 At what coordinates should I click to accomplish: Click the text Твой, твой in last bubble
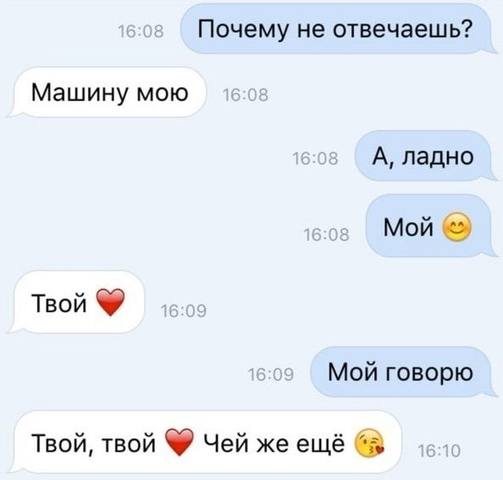coord(93,443)
